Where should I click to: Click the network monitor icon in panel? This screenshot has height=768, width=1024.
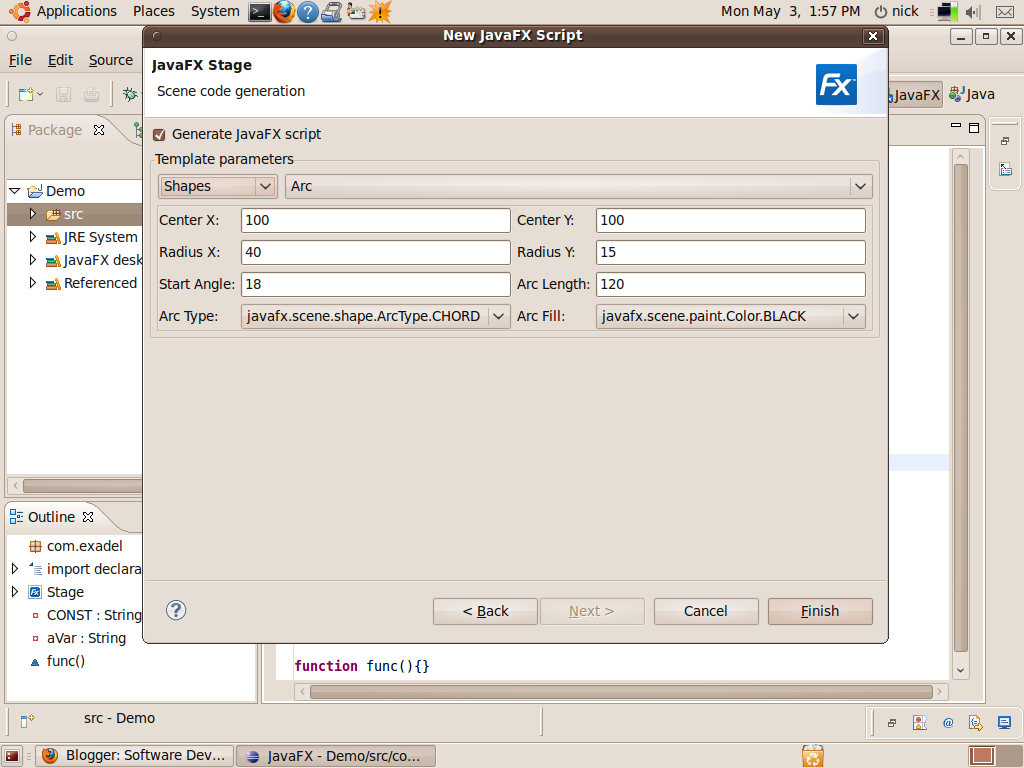(x=947, y=12)
